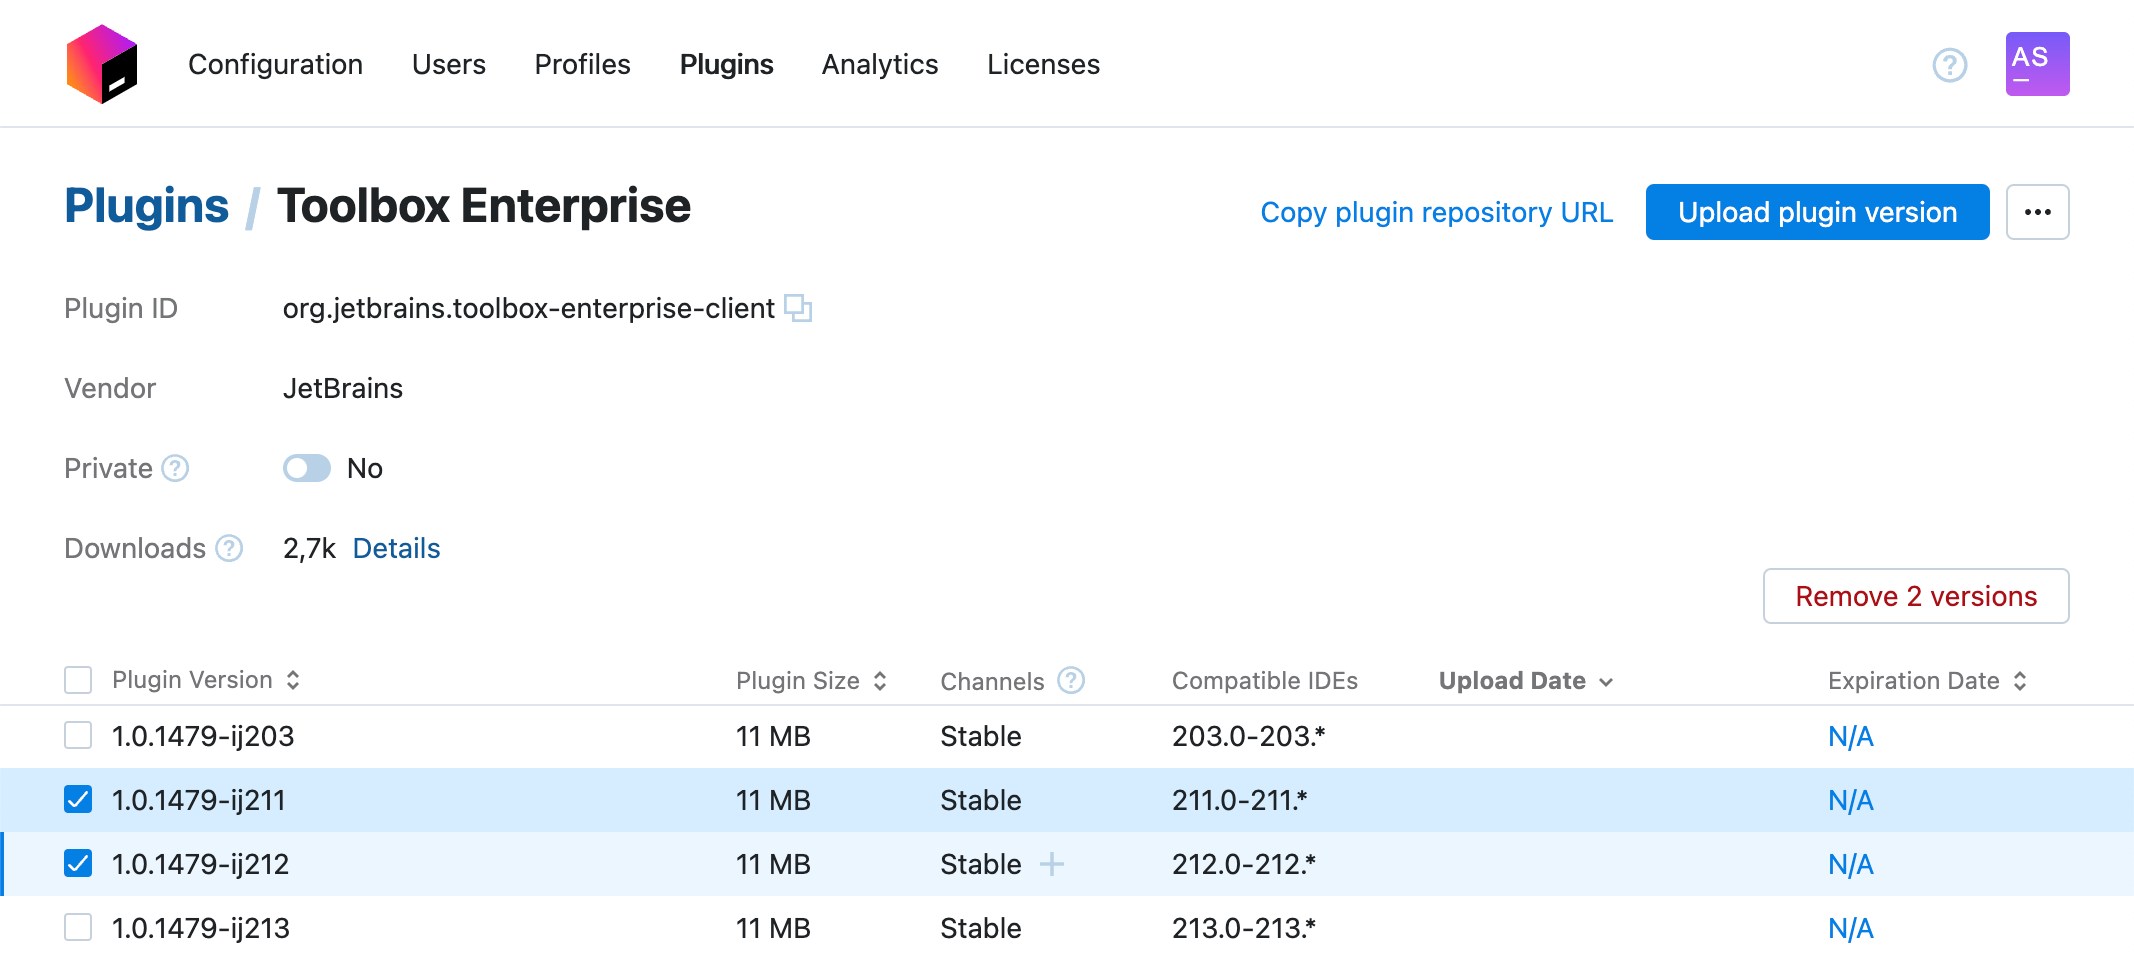Click the 2,7k downloads value
Image resolution: width=2134 pixels, height=962 pixels.
click(309, 548)
